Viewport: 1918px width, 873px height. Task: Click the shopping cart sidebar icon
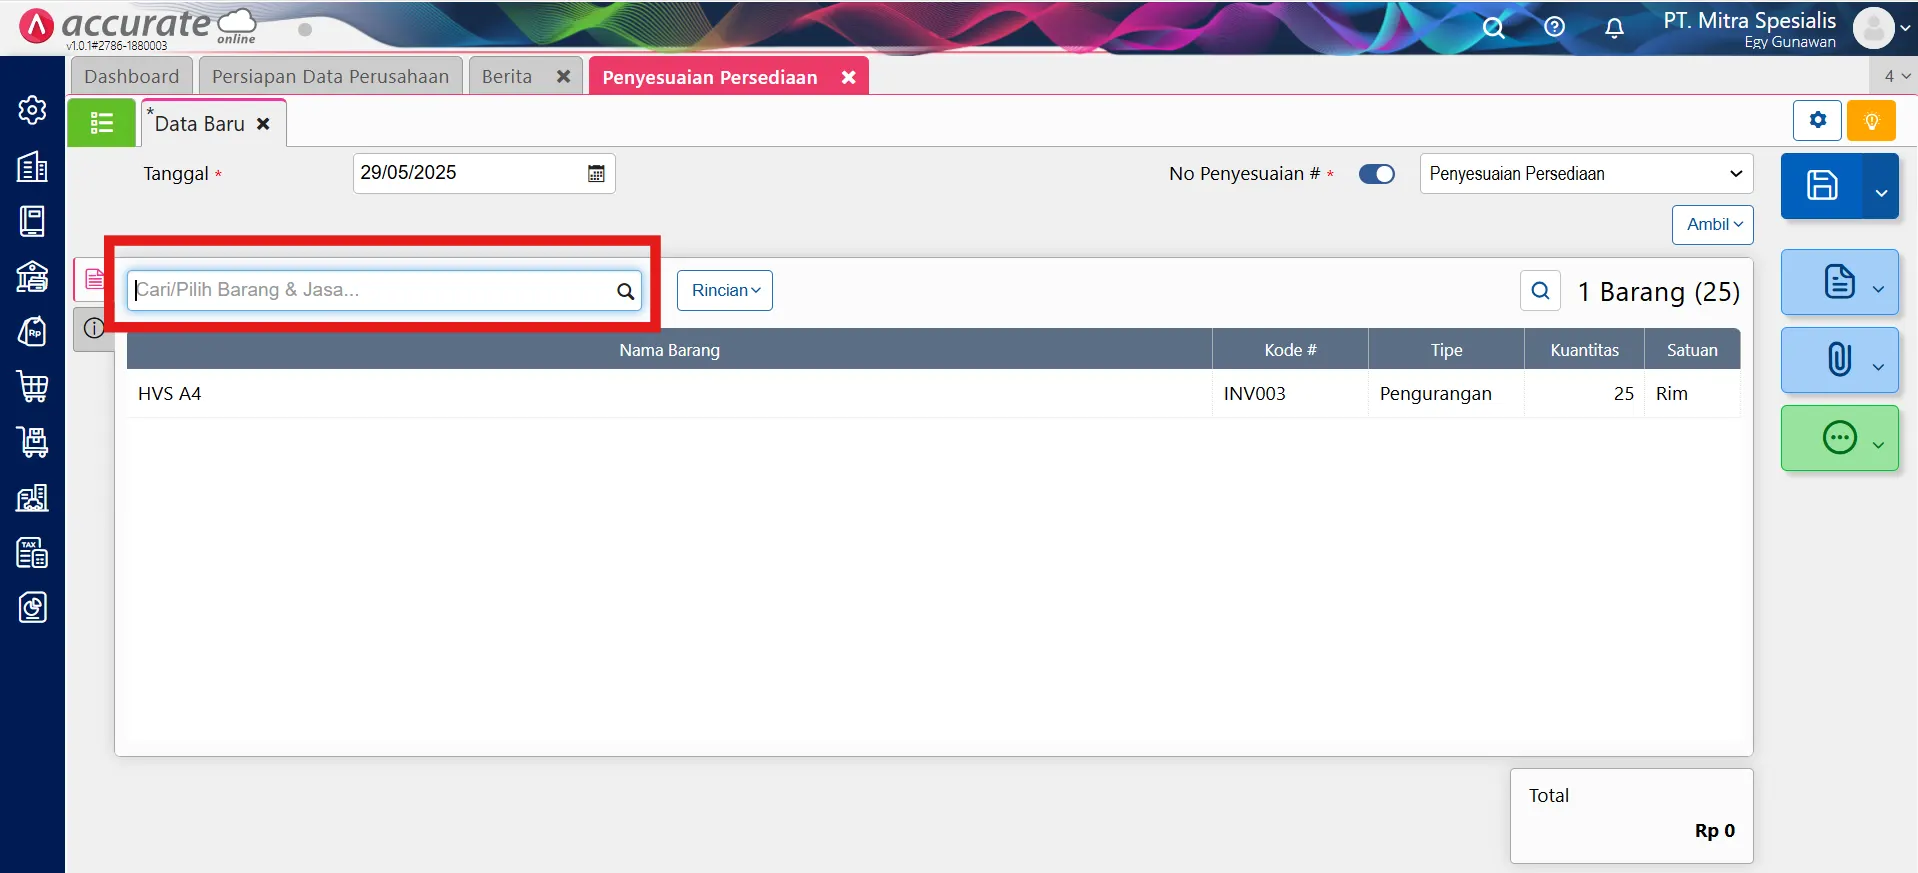click(32, 387)
